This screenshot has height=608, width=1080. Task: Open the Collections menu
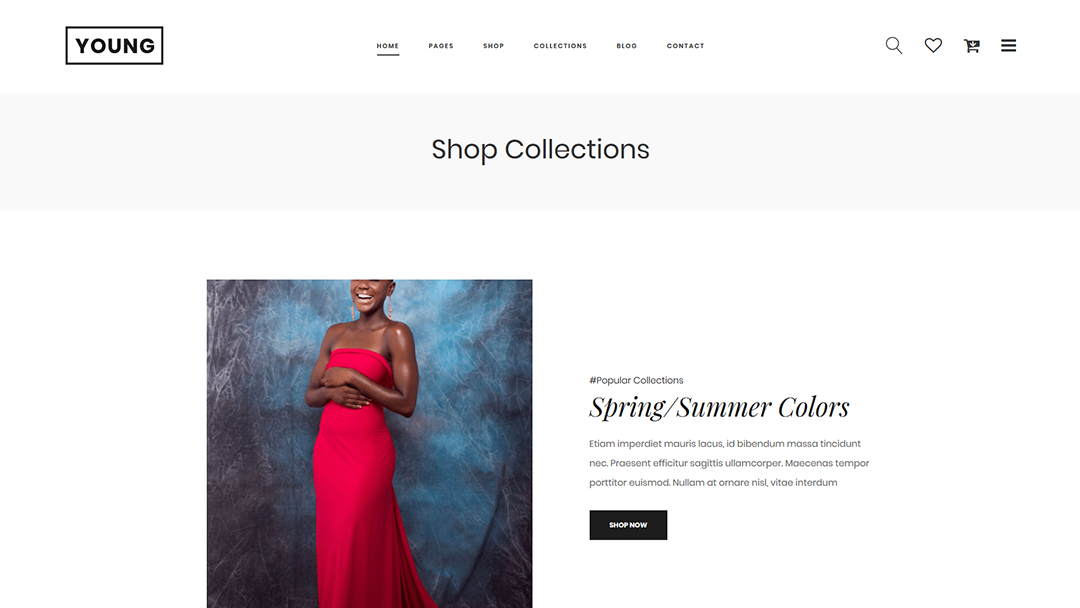560,46
